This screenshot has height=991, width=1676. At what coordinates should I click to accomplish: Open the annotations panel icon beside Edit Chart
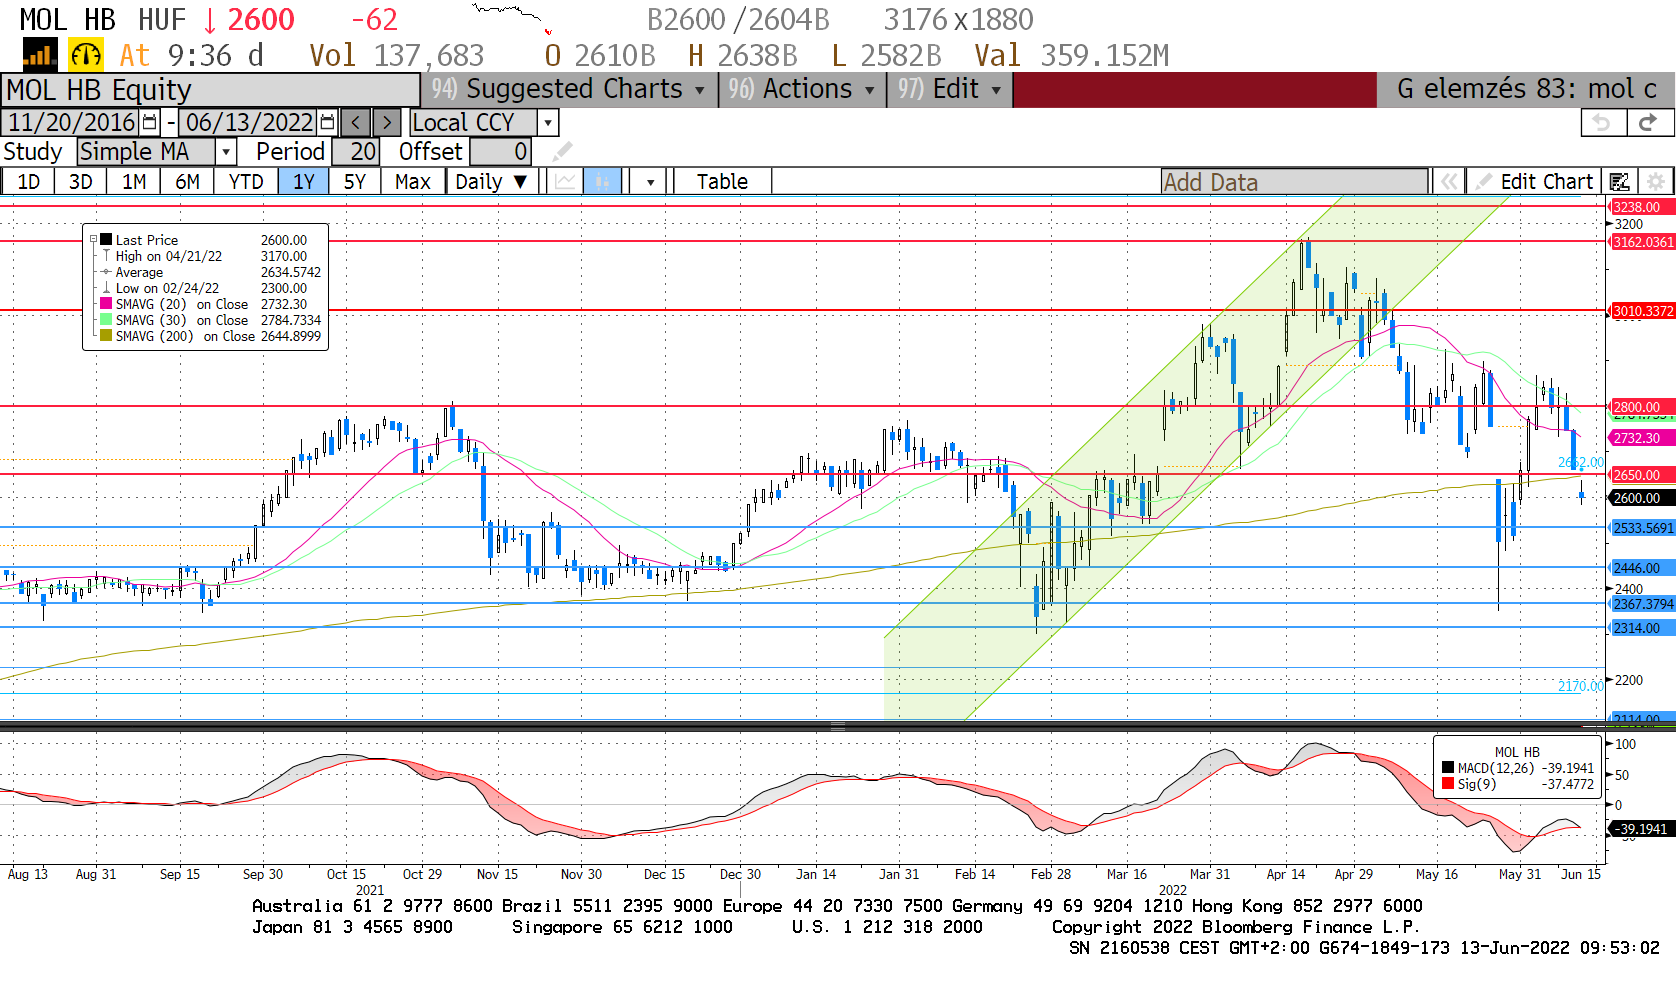1620,181
